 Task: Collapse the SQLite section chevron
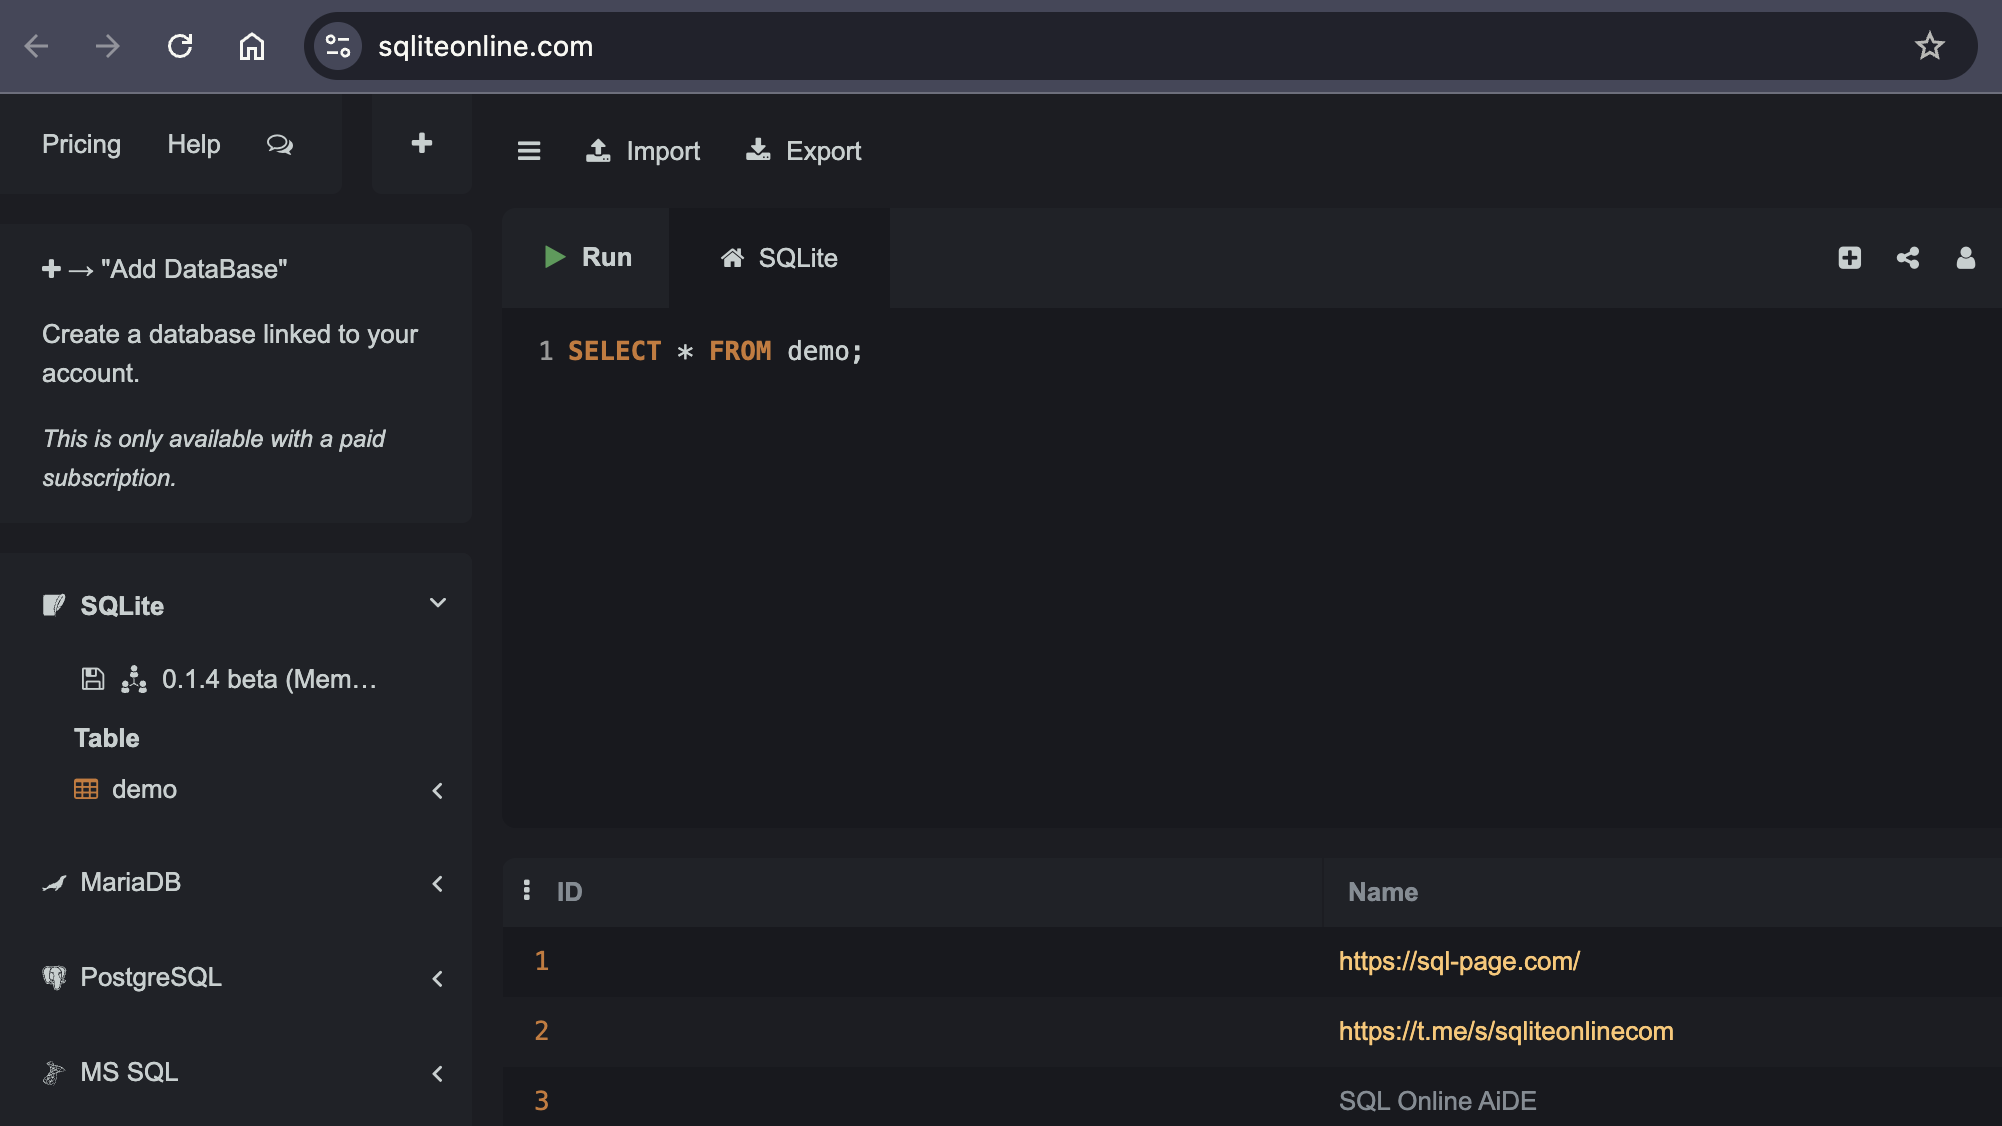coord(437,603)
